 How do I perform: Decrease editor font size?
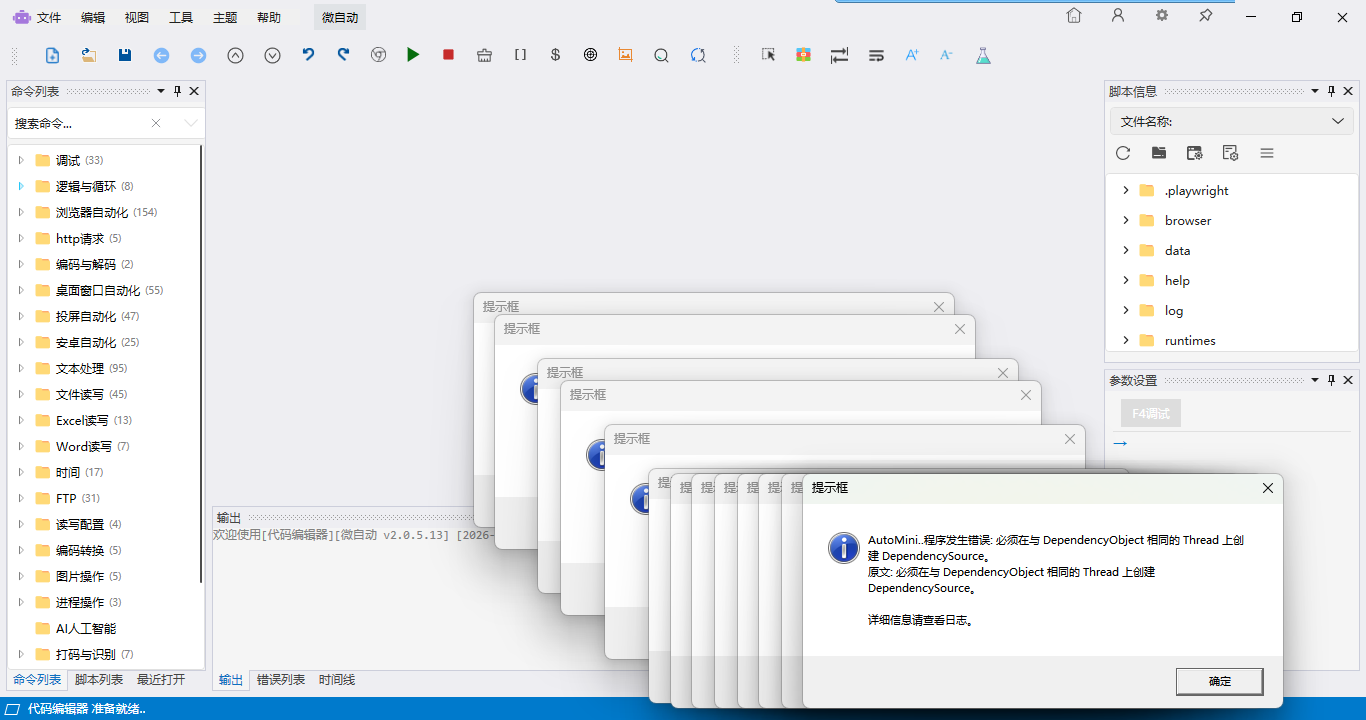[946, 55]
